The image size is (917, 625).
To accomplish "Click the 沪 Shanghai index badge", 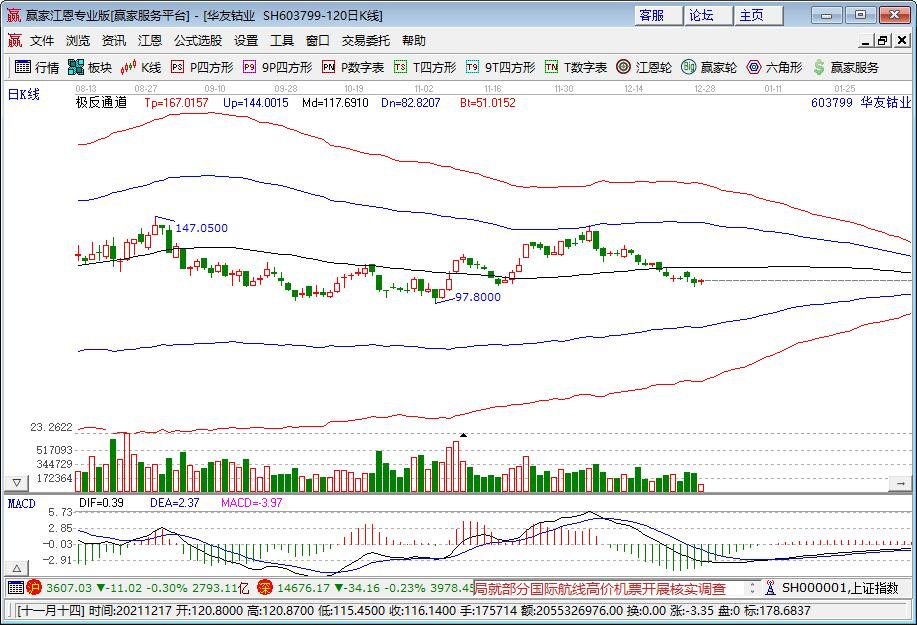I will [x=34, y=588].
